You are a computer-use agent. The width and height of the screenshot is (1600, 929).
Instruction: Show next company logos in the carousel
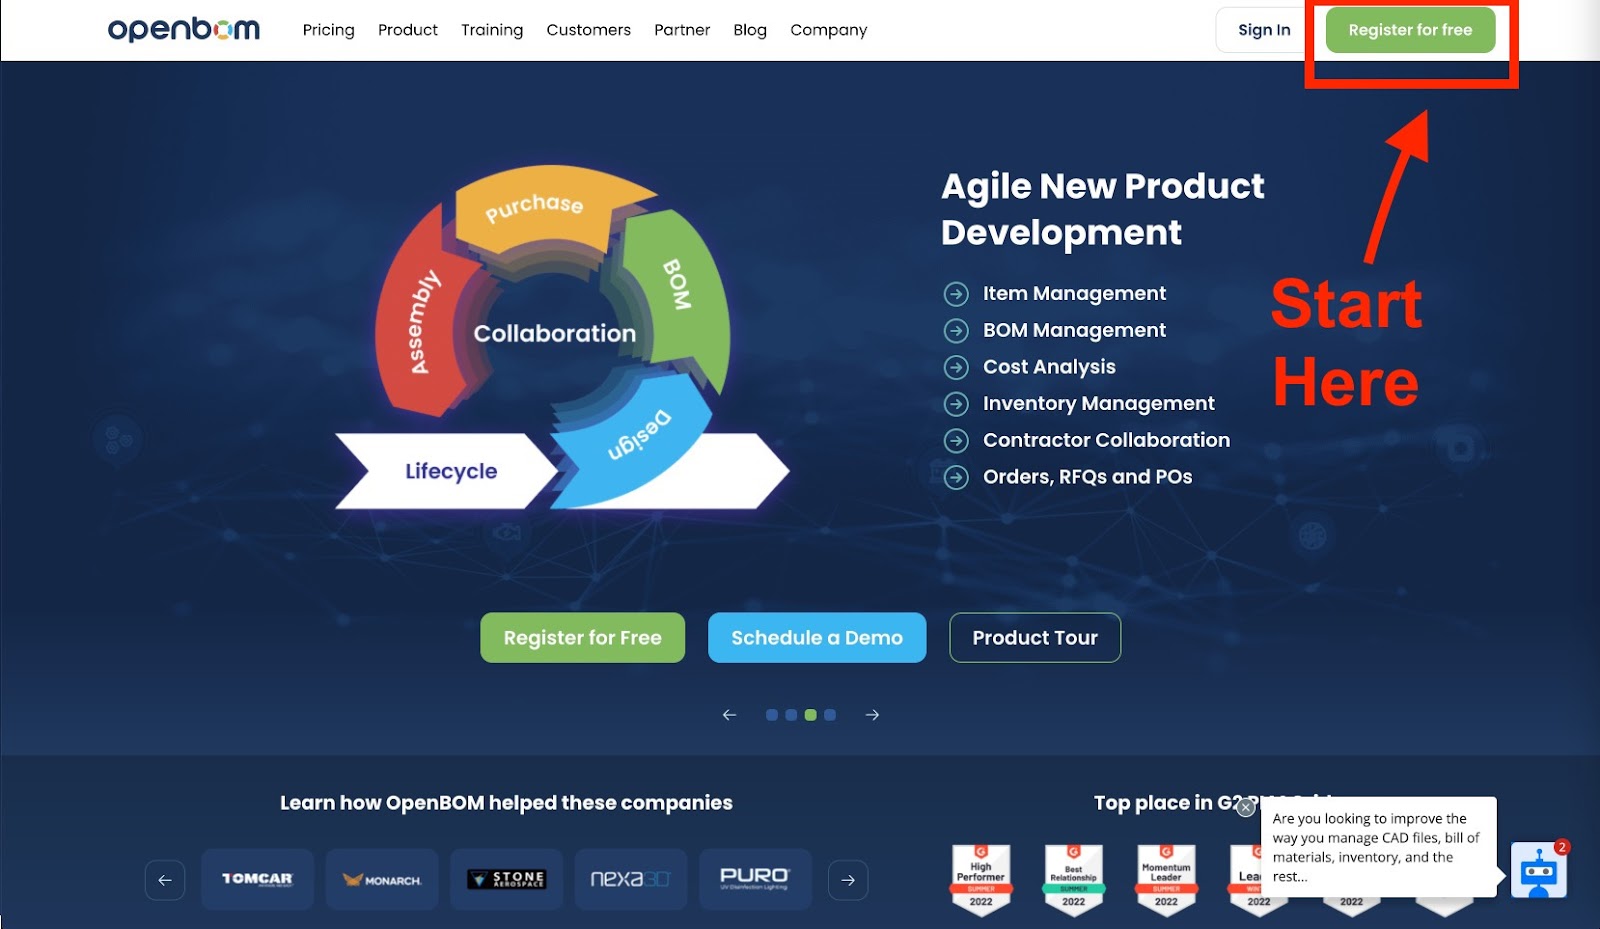click(848, 880)
